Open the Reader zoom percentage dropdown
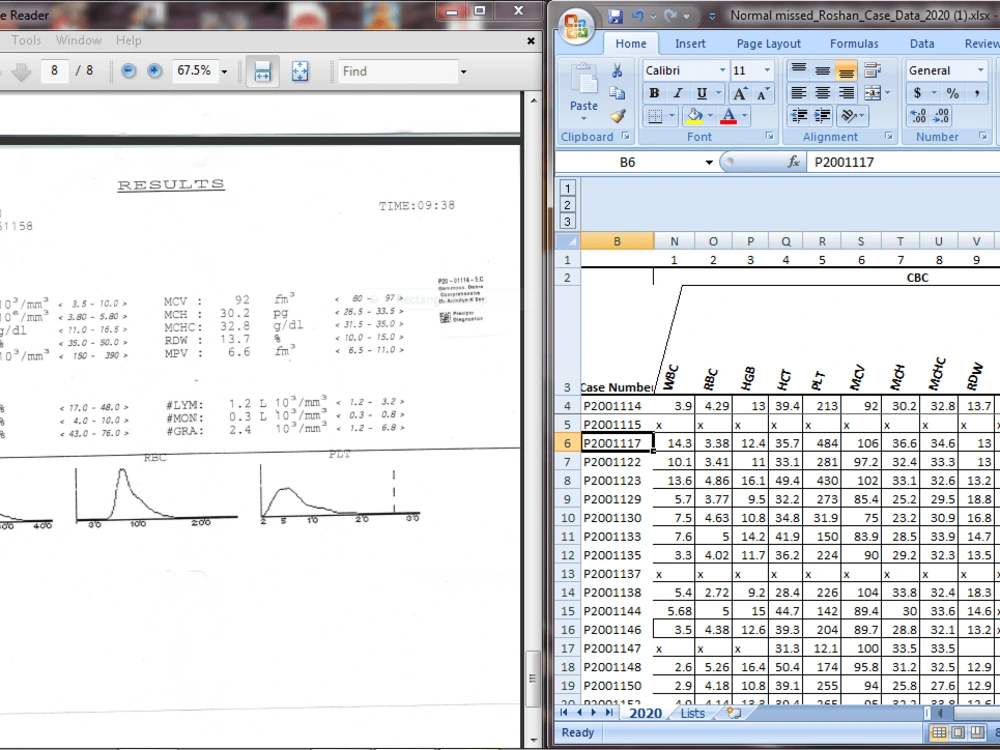1000x750 pixels. pyautogui.click(x=224, y=71)
